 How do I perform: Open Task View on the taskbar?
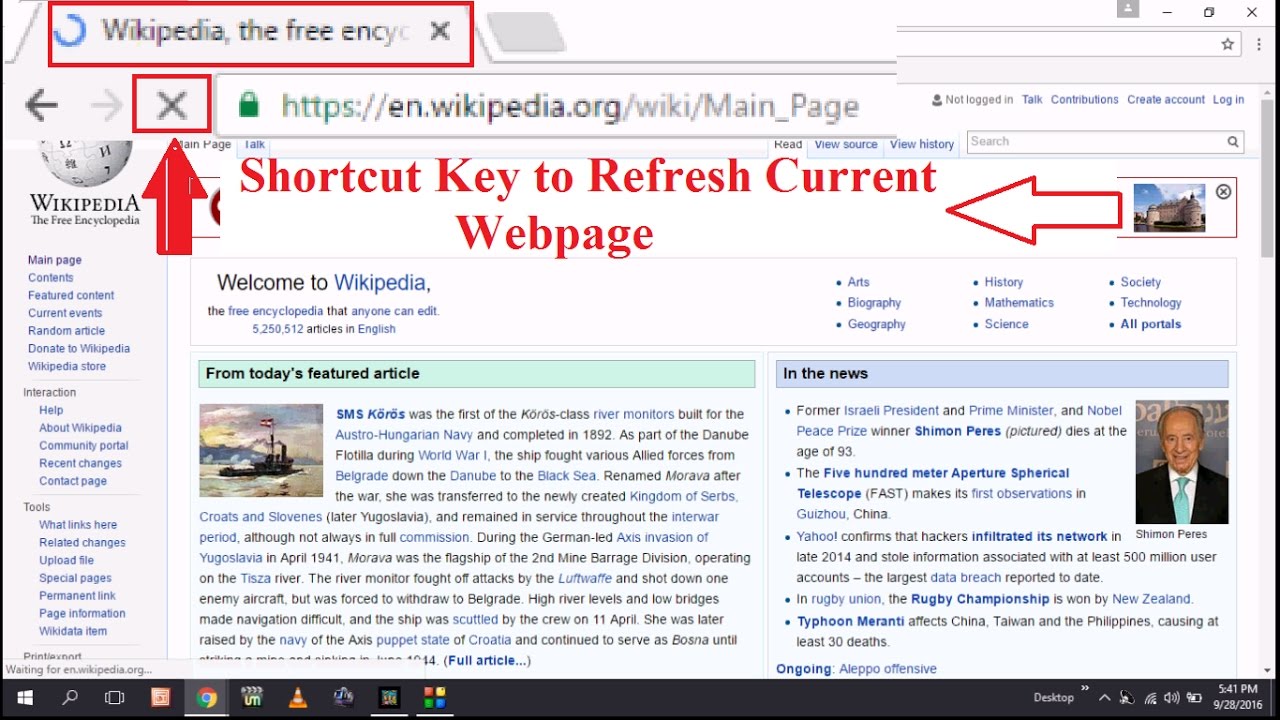(115, 698)
